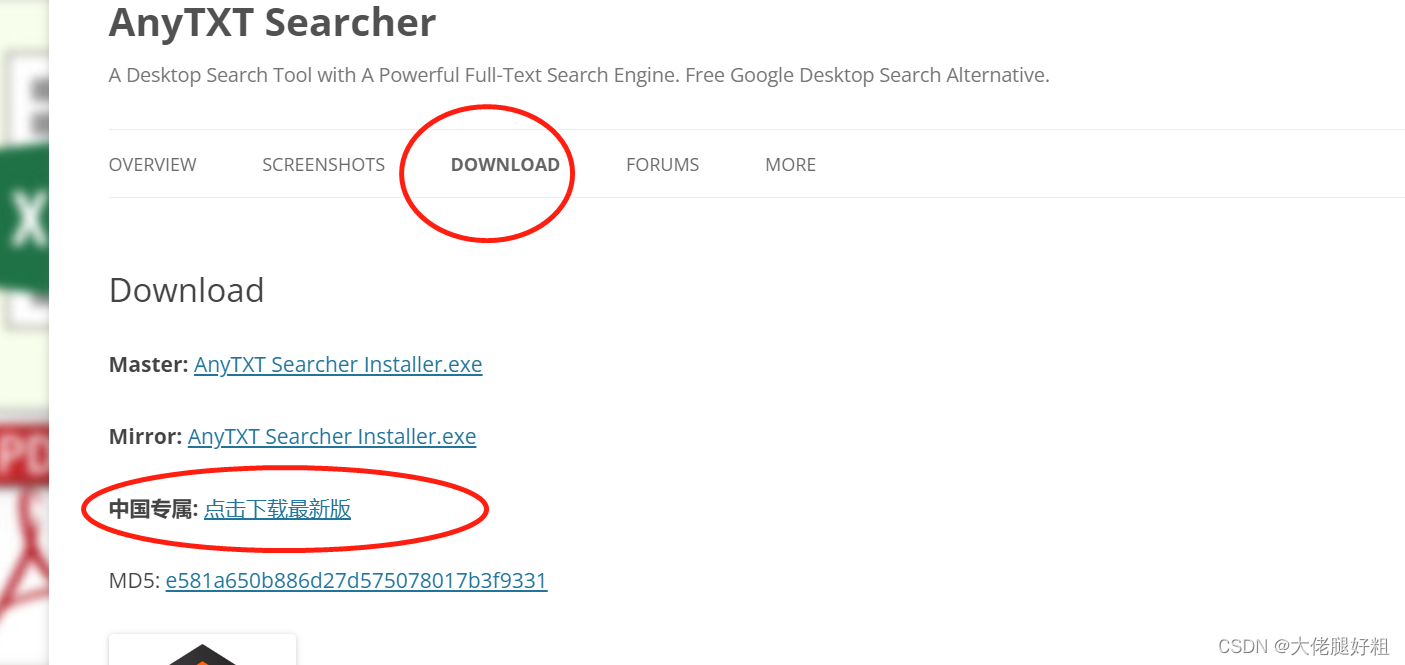Click the AnyTXT Searcher page title
This screenshot has height=665, width=1405.
tap(272, 22)
